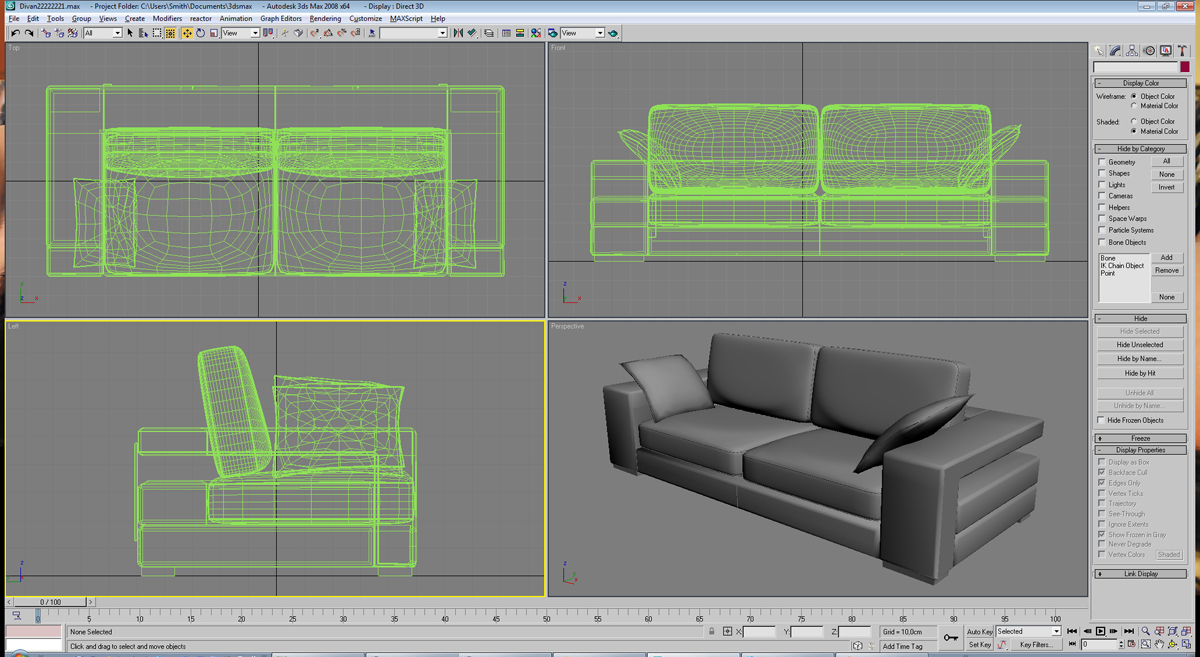This screenshot has width=1200, height=657.
Task: Click the Hide Unselected button
Action: coord(1140,345)
